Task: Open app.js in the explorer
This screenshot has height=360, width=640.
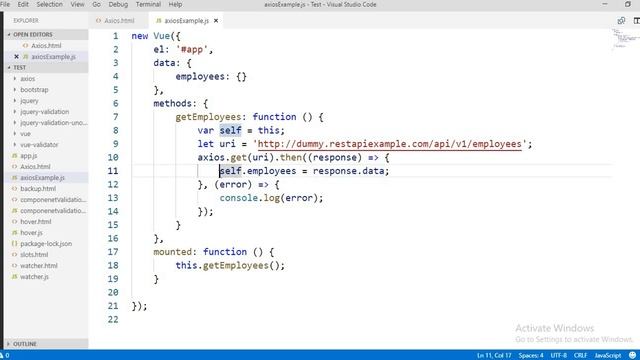Action: click(x=29, y=156)
